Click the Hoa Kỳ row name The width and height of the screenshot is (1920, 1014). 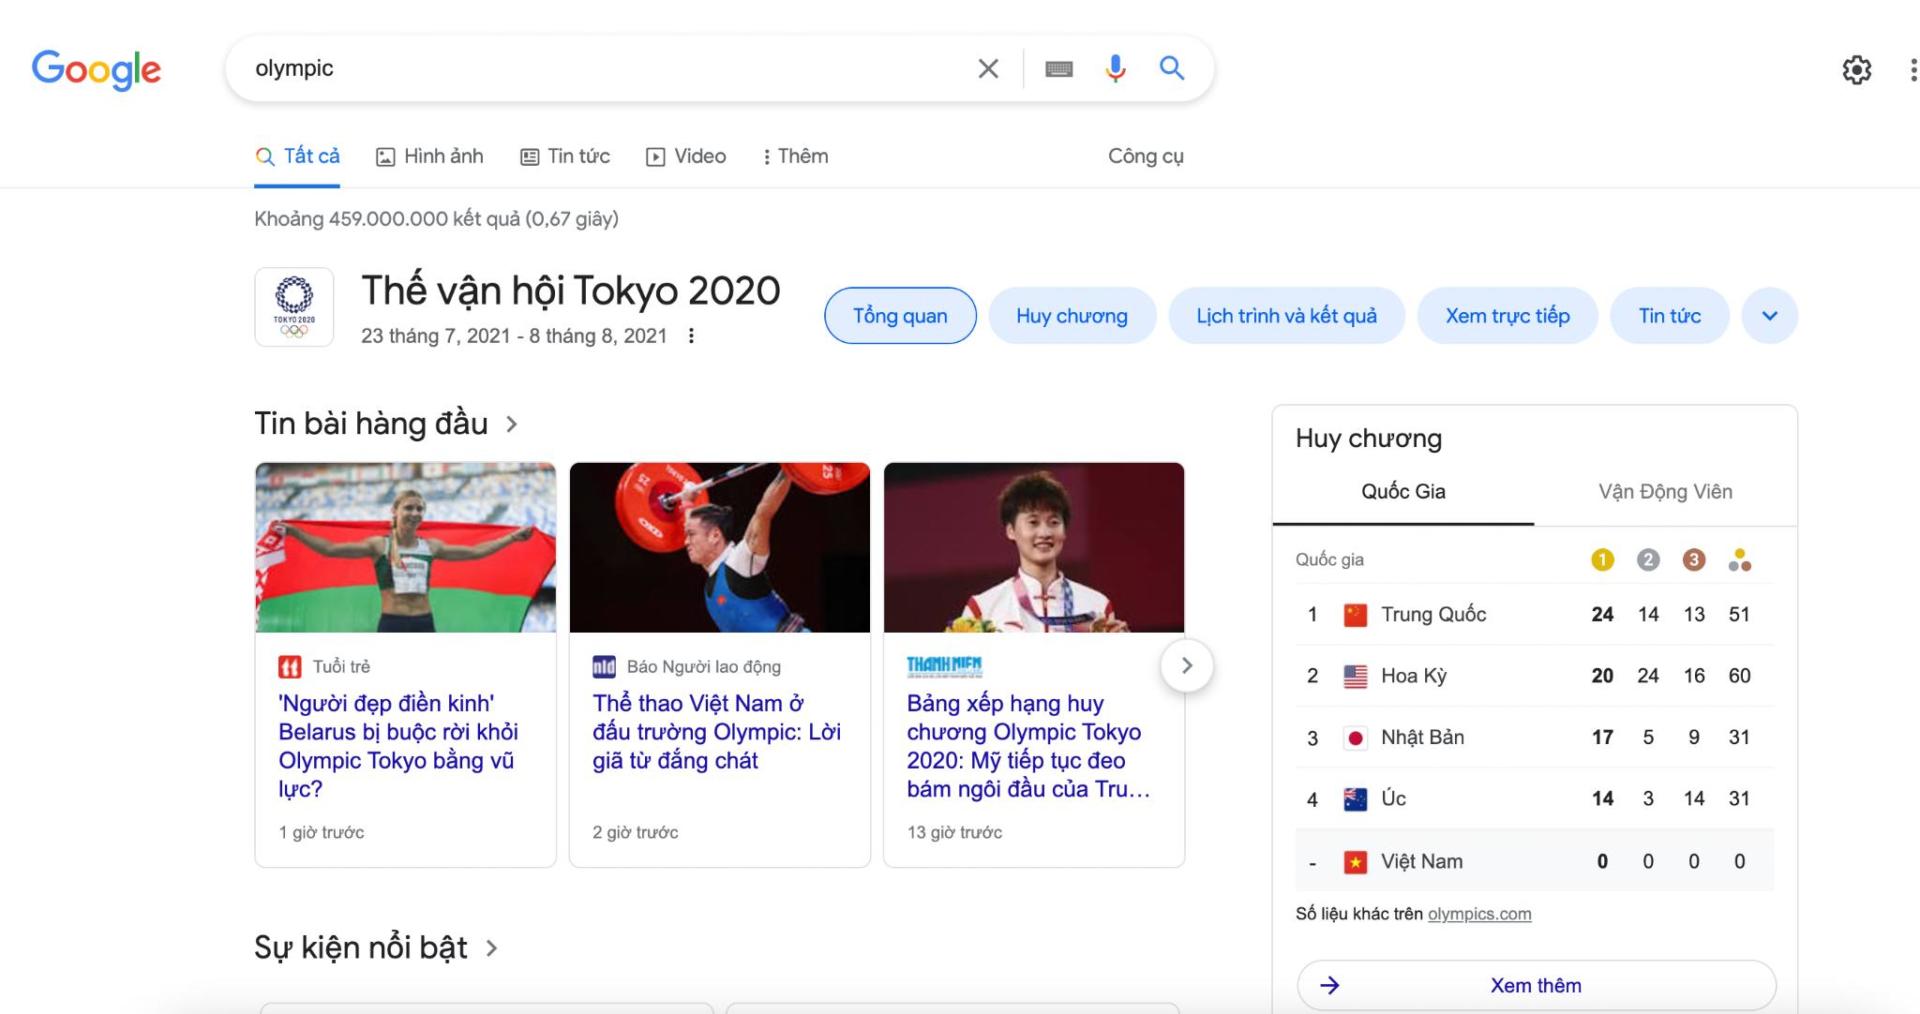(x=1414, y=676)
